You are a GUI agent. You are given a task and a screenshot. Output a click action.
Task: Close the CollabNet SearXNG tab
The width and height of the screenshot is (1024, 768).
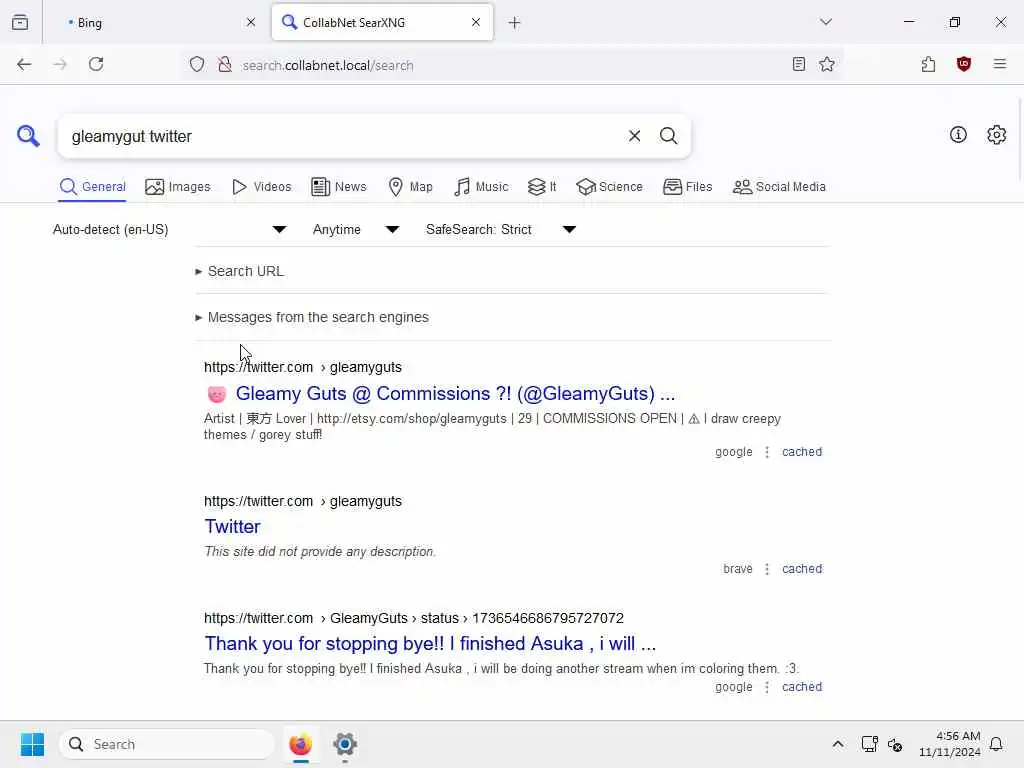click(x=475, y=22)
